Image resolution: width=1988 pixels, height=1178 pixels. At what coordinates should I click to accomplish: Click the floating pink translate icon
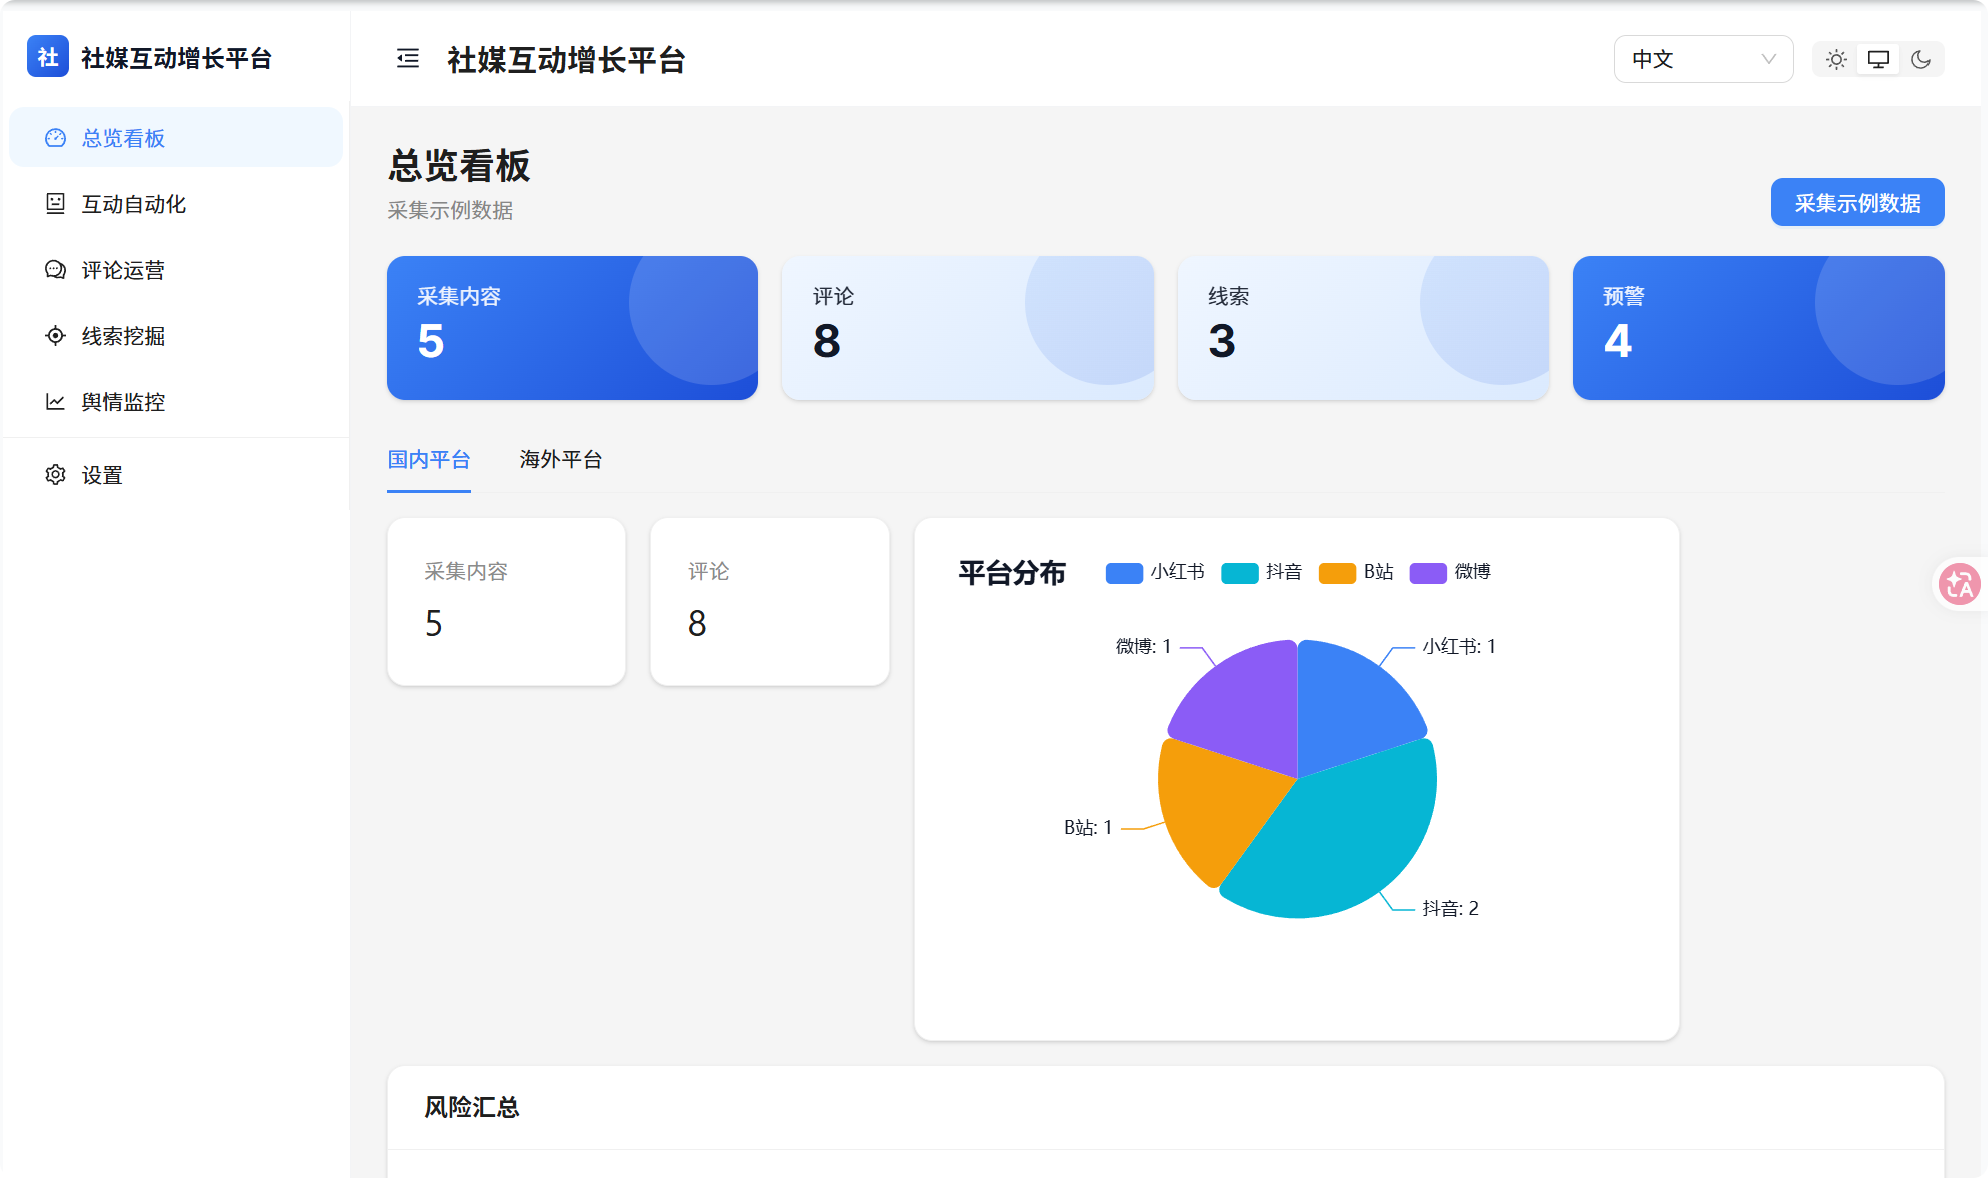(x=1959, y=584)
